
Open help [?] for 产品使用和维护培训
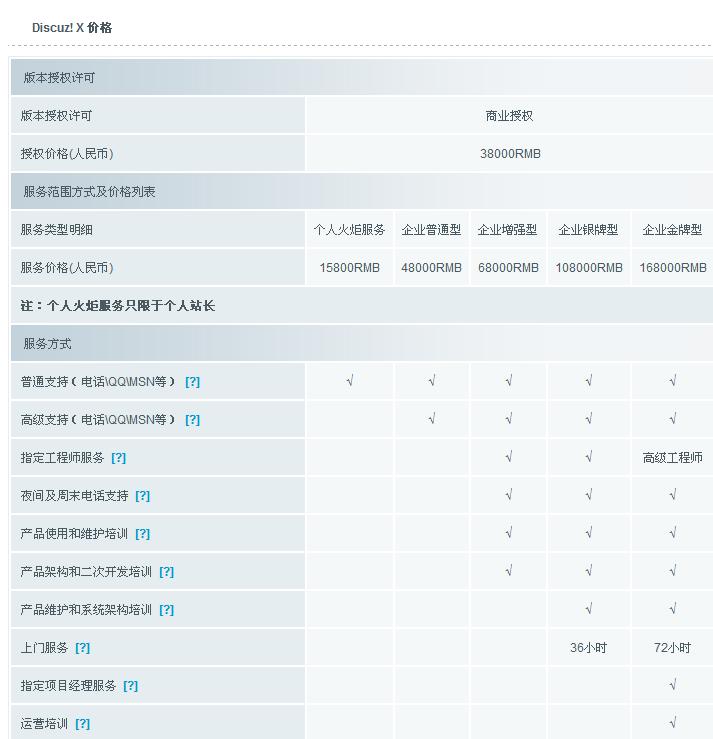(142, 534)
